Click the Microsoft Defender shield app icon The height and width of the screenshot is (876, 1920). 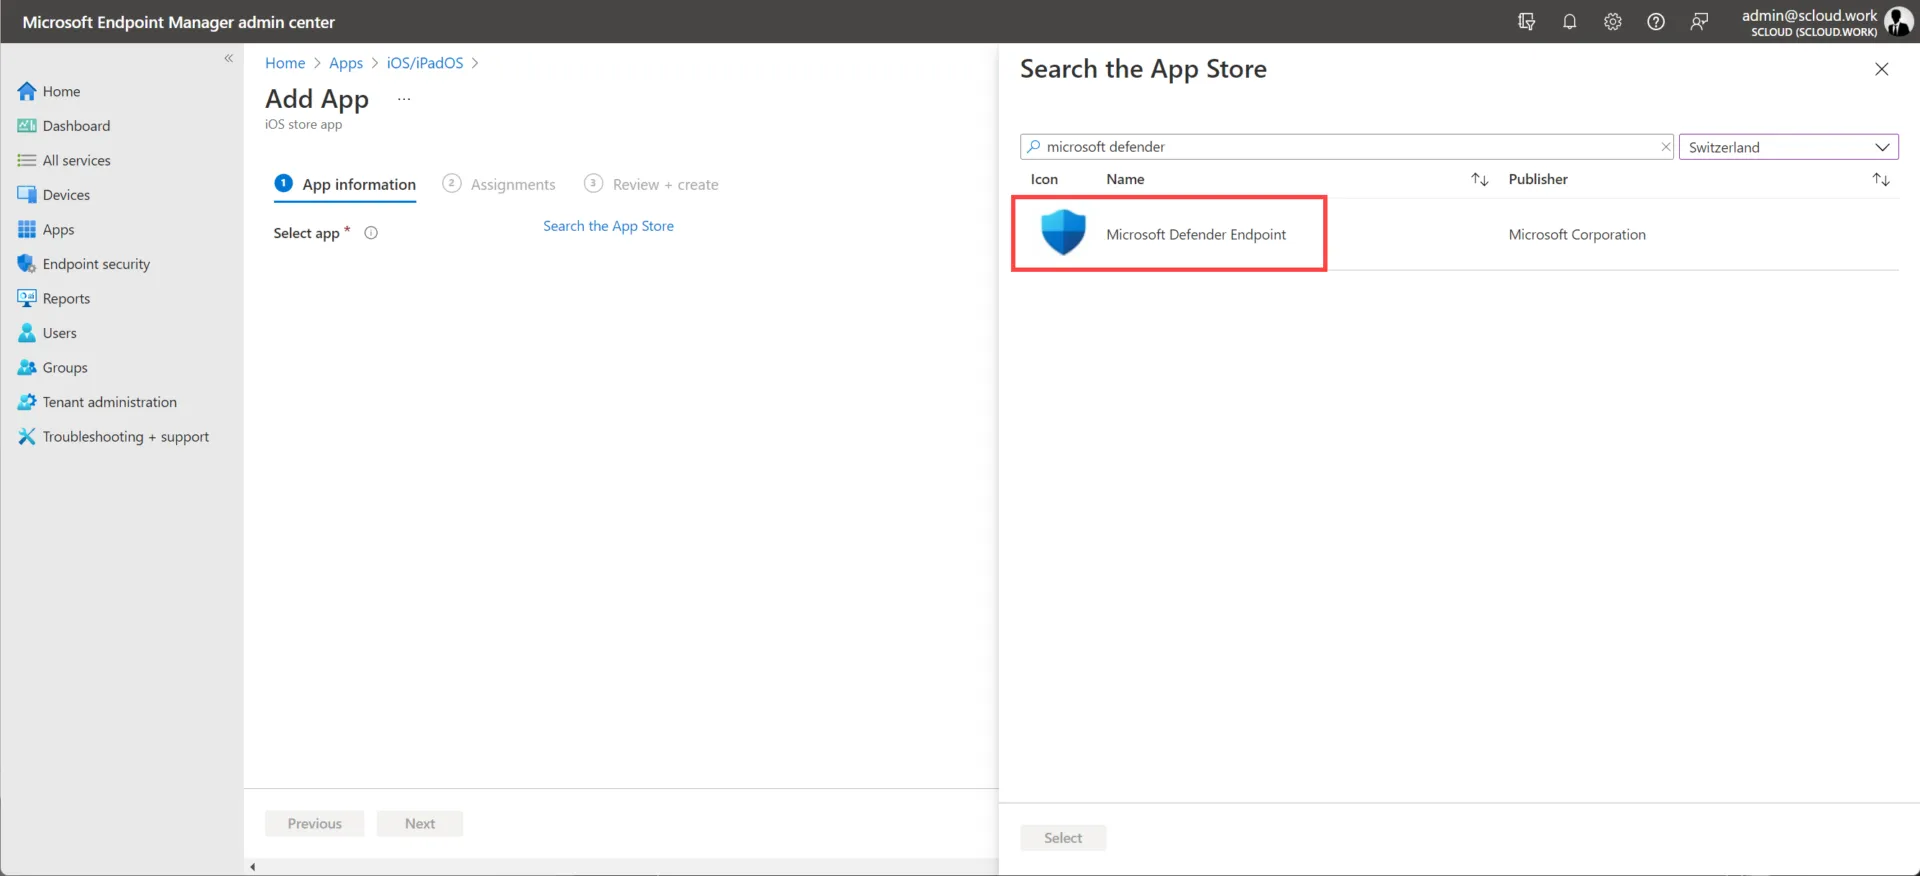[1063, 232]
